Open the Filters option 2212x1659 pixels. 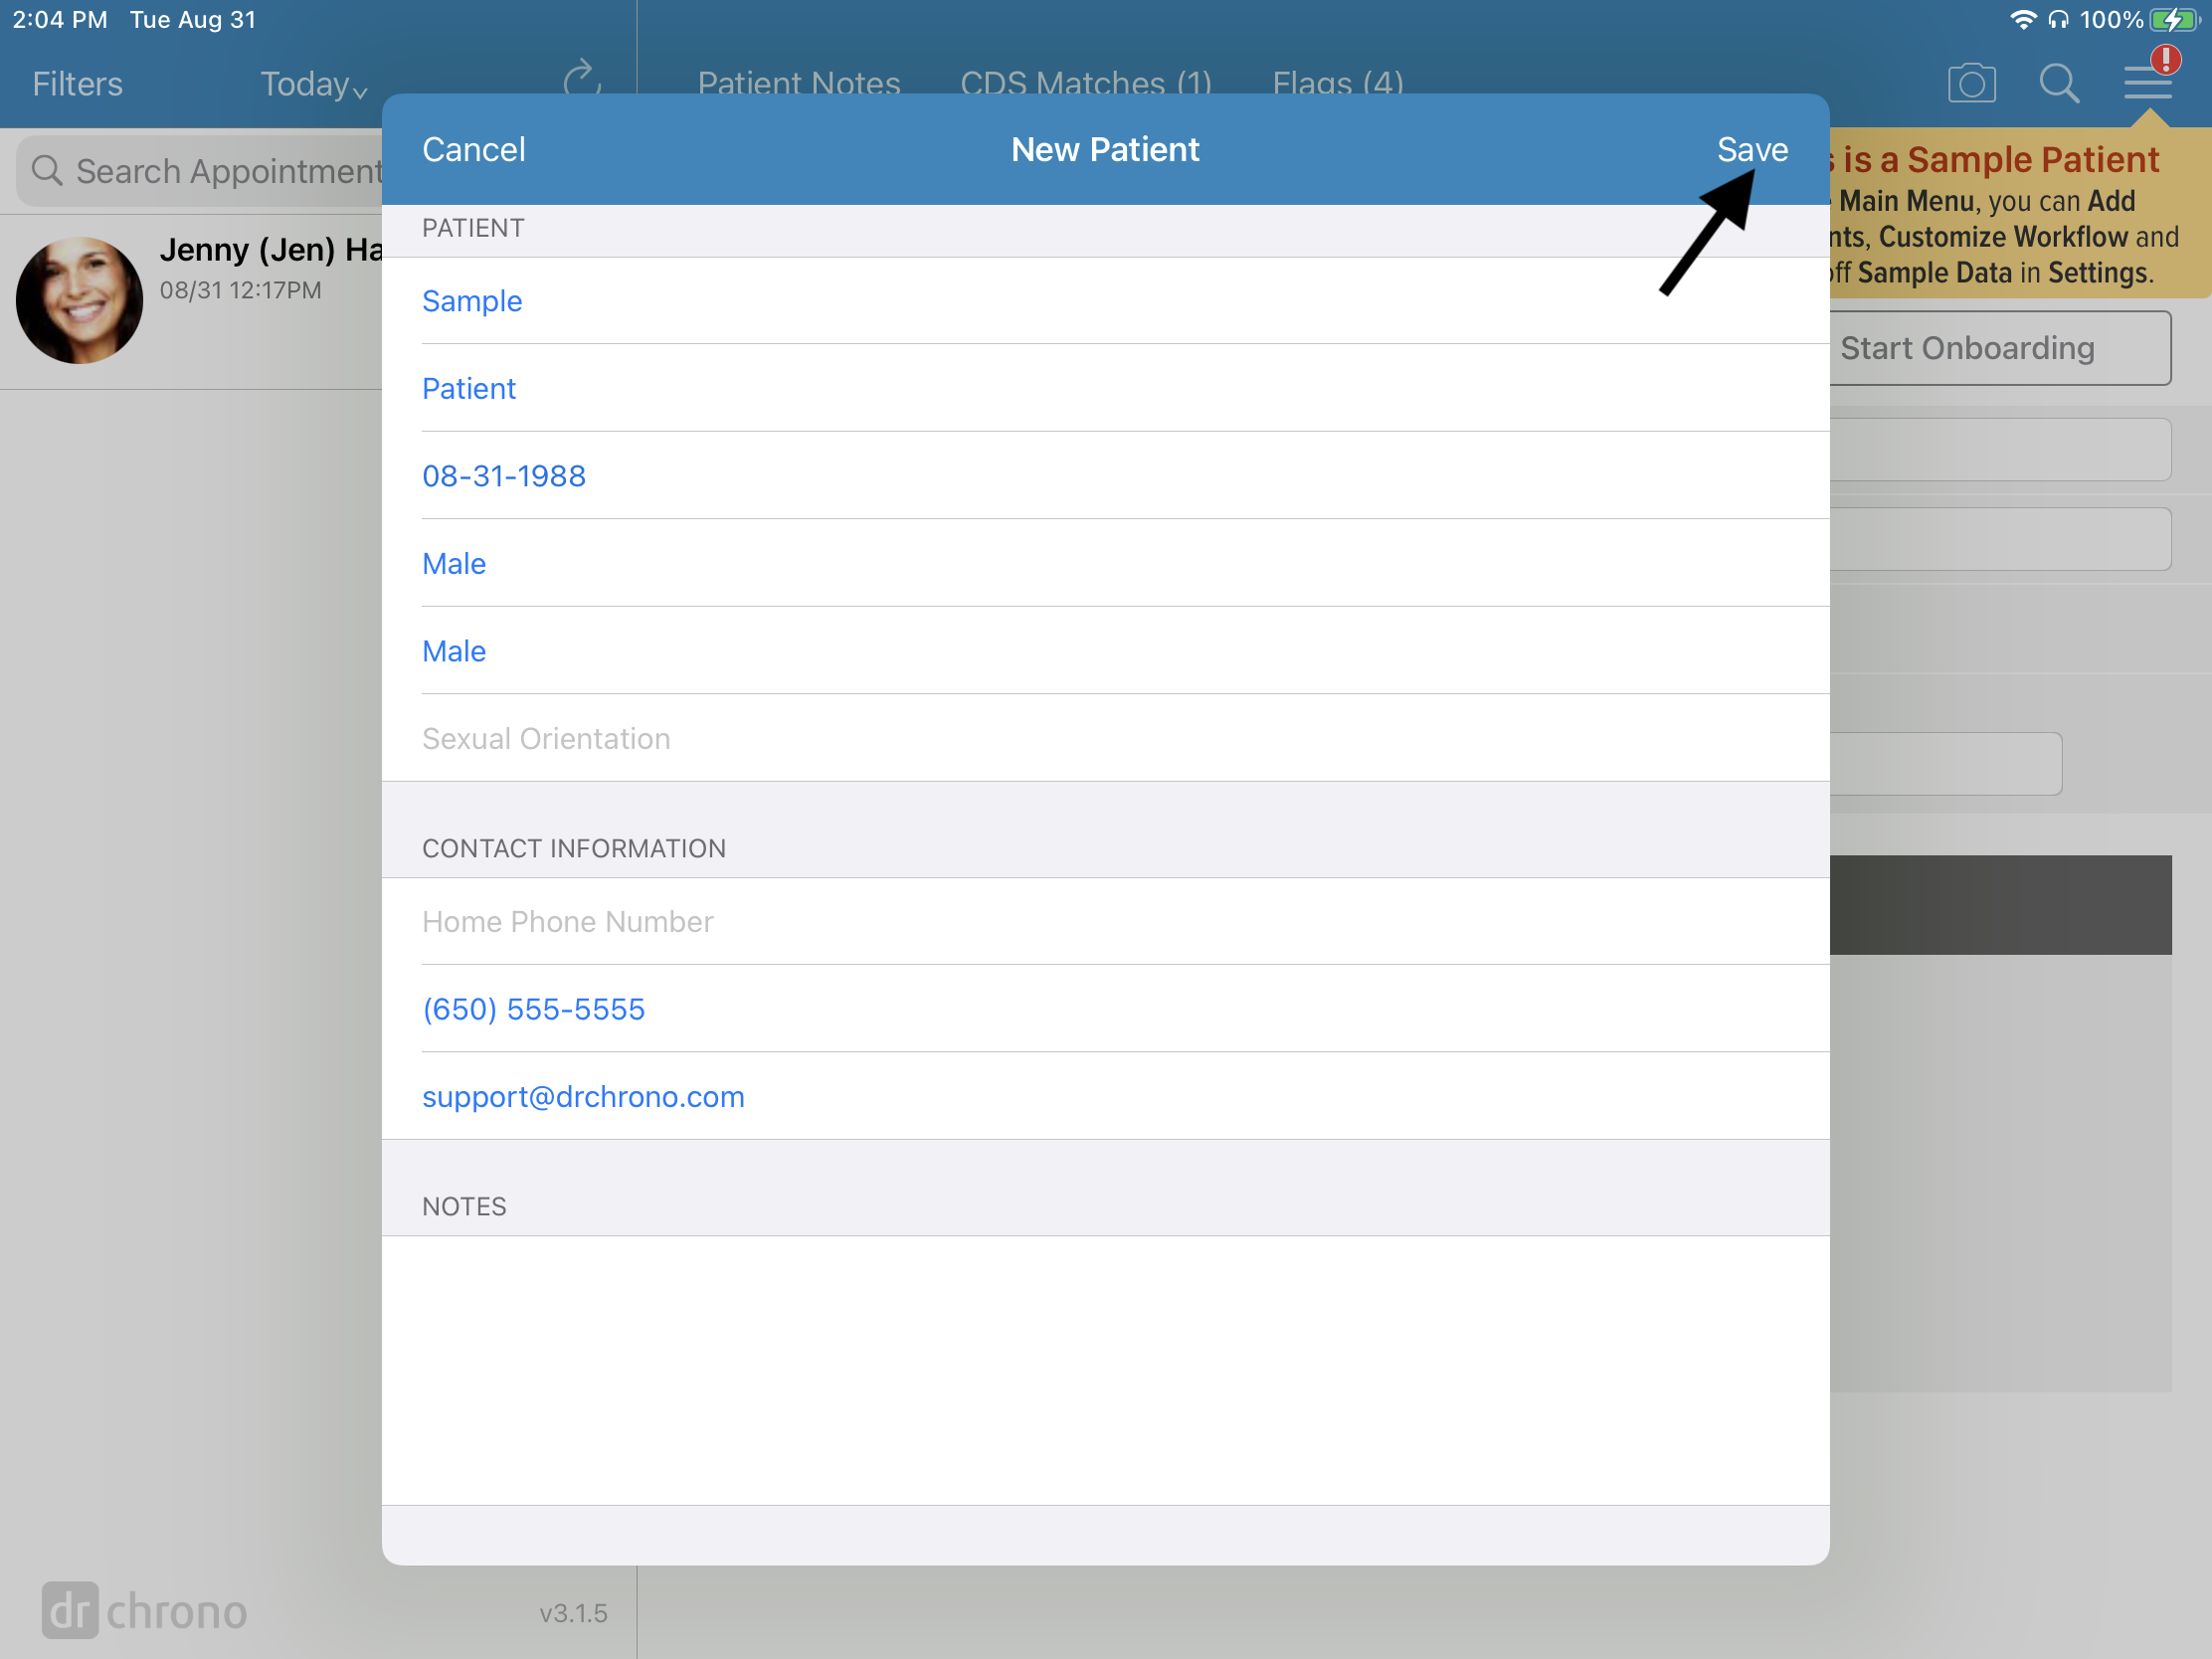[x=77, y=84]
